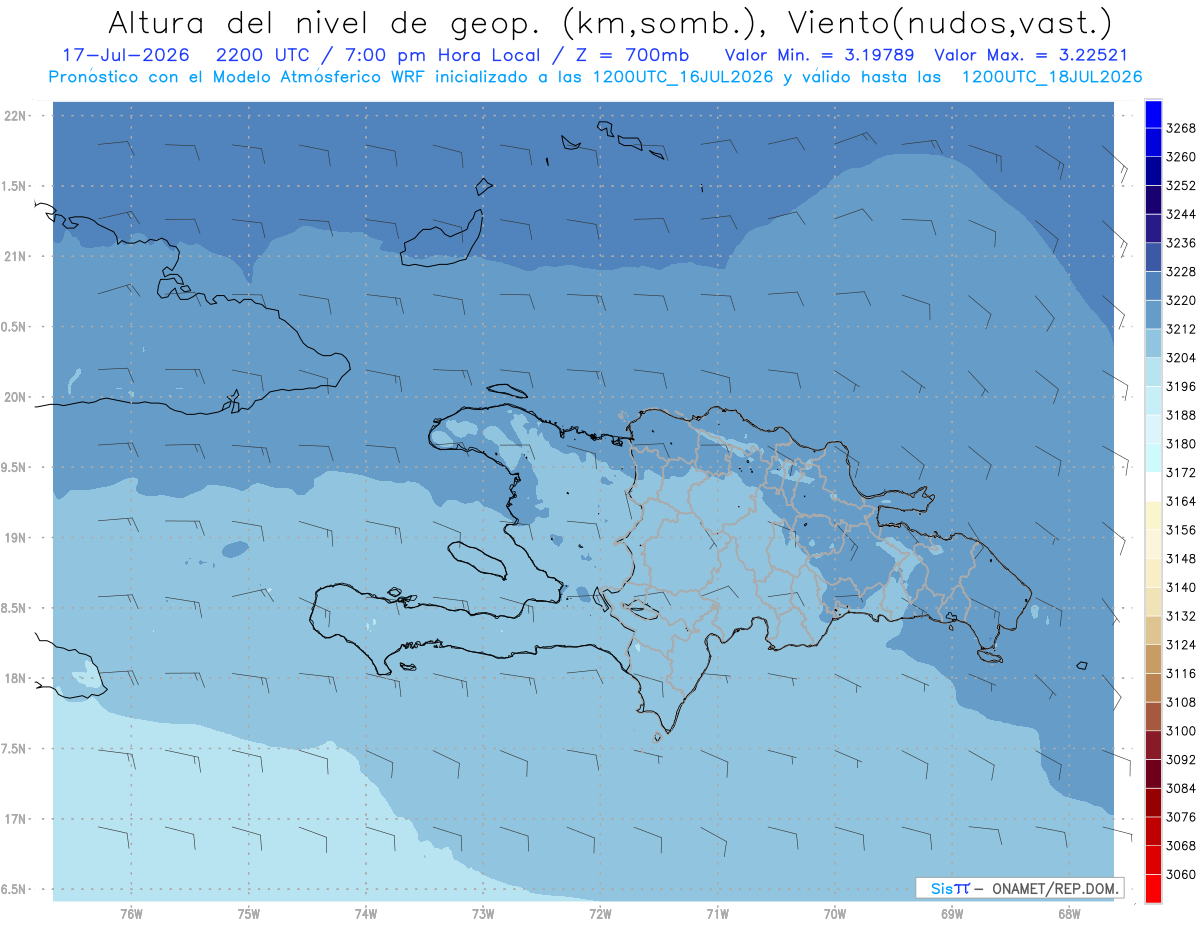Click the '76W' longitude axis label
Screen dimensions: 1200x927
pos(131,914)
